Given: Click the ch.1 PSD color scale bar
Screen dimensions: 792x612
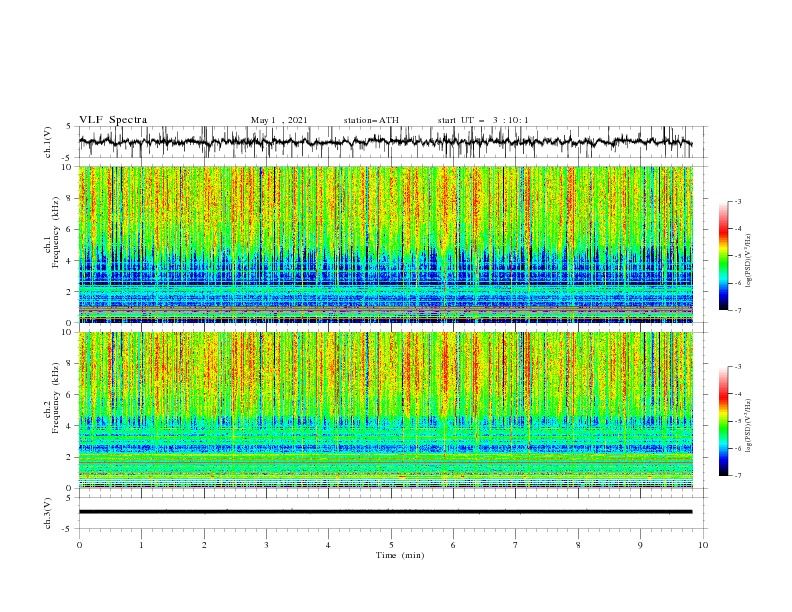Looking at the screenshot, I should [723, 256].
